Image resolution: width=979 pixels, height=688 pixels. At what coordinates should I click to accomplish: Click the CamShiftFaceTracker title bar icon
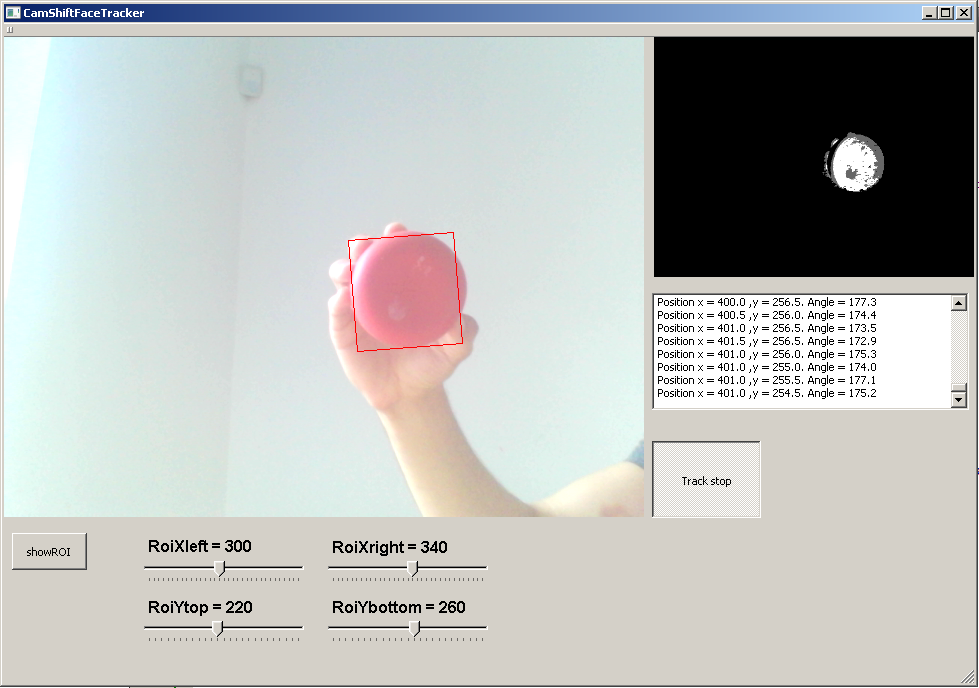pos(12,12)
